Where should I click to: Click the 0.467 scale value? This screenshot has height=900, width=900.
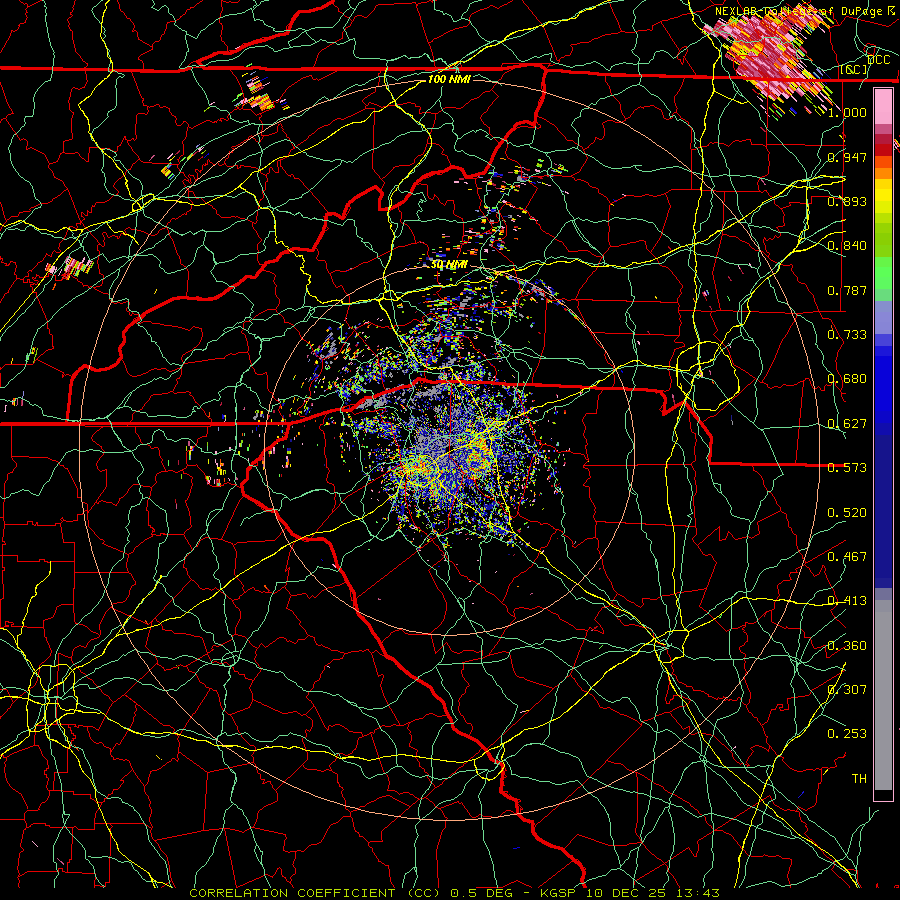[847, 556]
